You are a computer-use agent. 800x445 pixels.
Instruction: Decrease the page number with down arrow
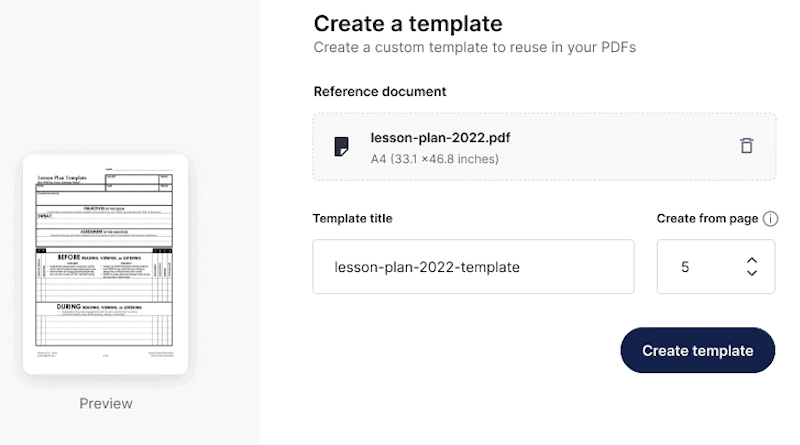(752, 273)
